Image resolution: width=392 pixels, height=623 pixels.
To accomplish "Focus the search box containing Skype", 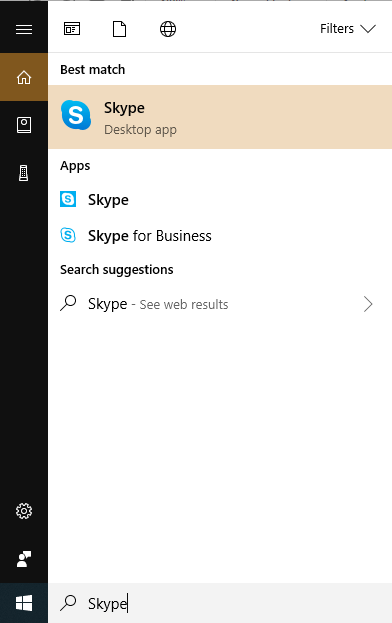I will (220, 603).
